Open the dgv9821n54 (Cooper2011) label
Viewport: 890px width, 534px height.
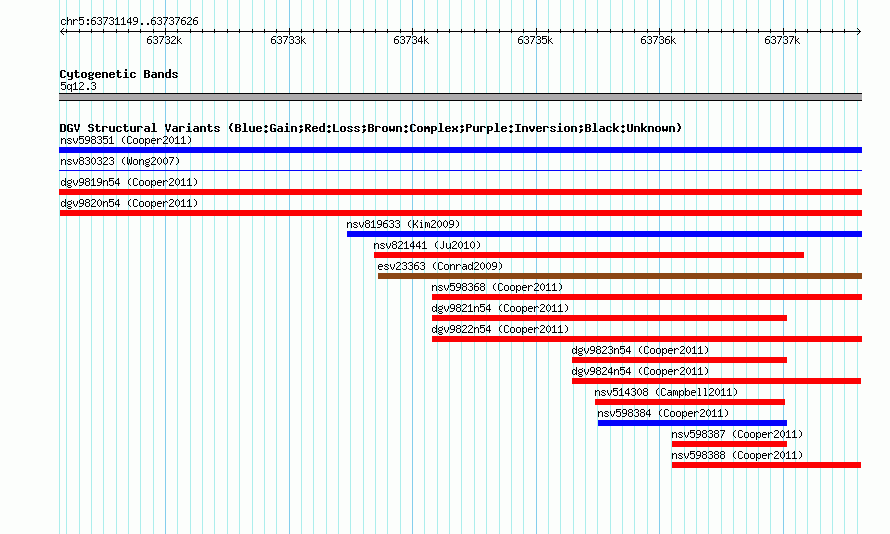click(500, 308)
